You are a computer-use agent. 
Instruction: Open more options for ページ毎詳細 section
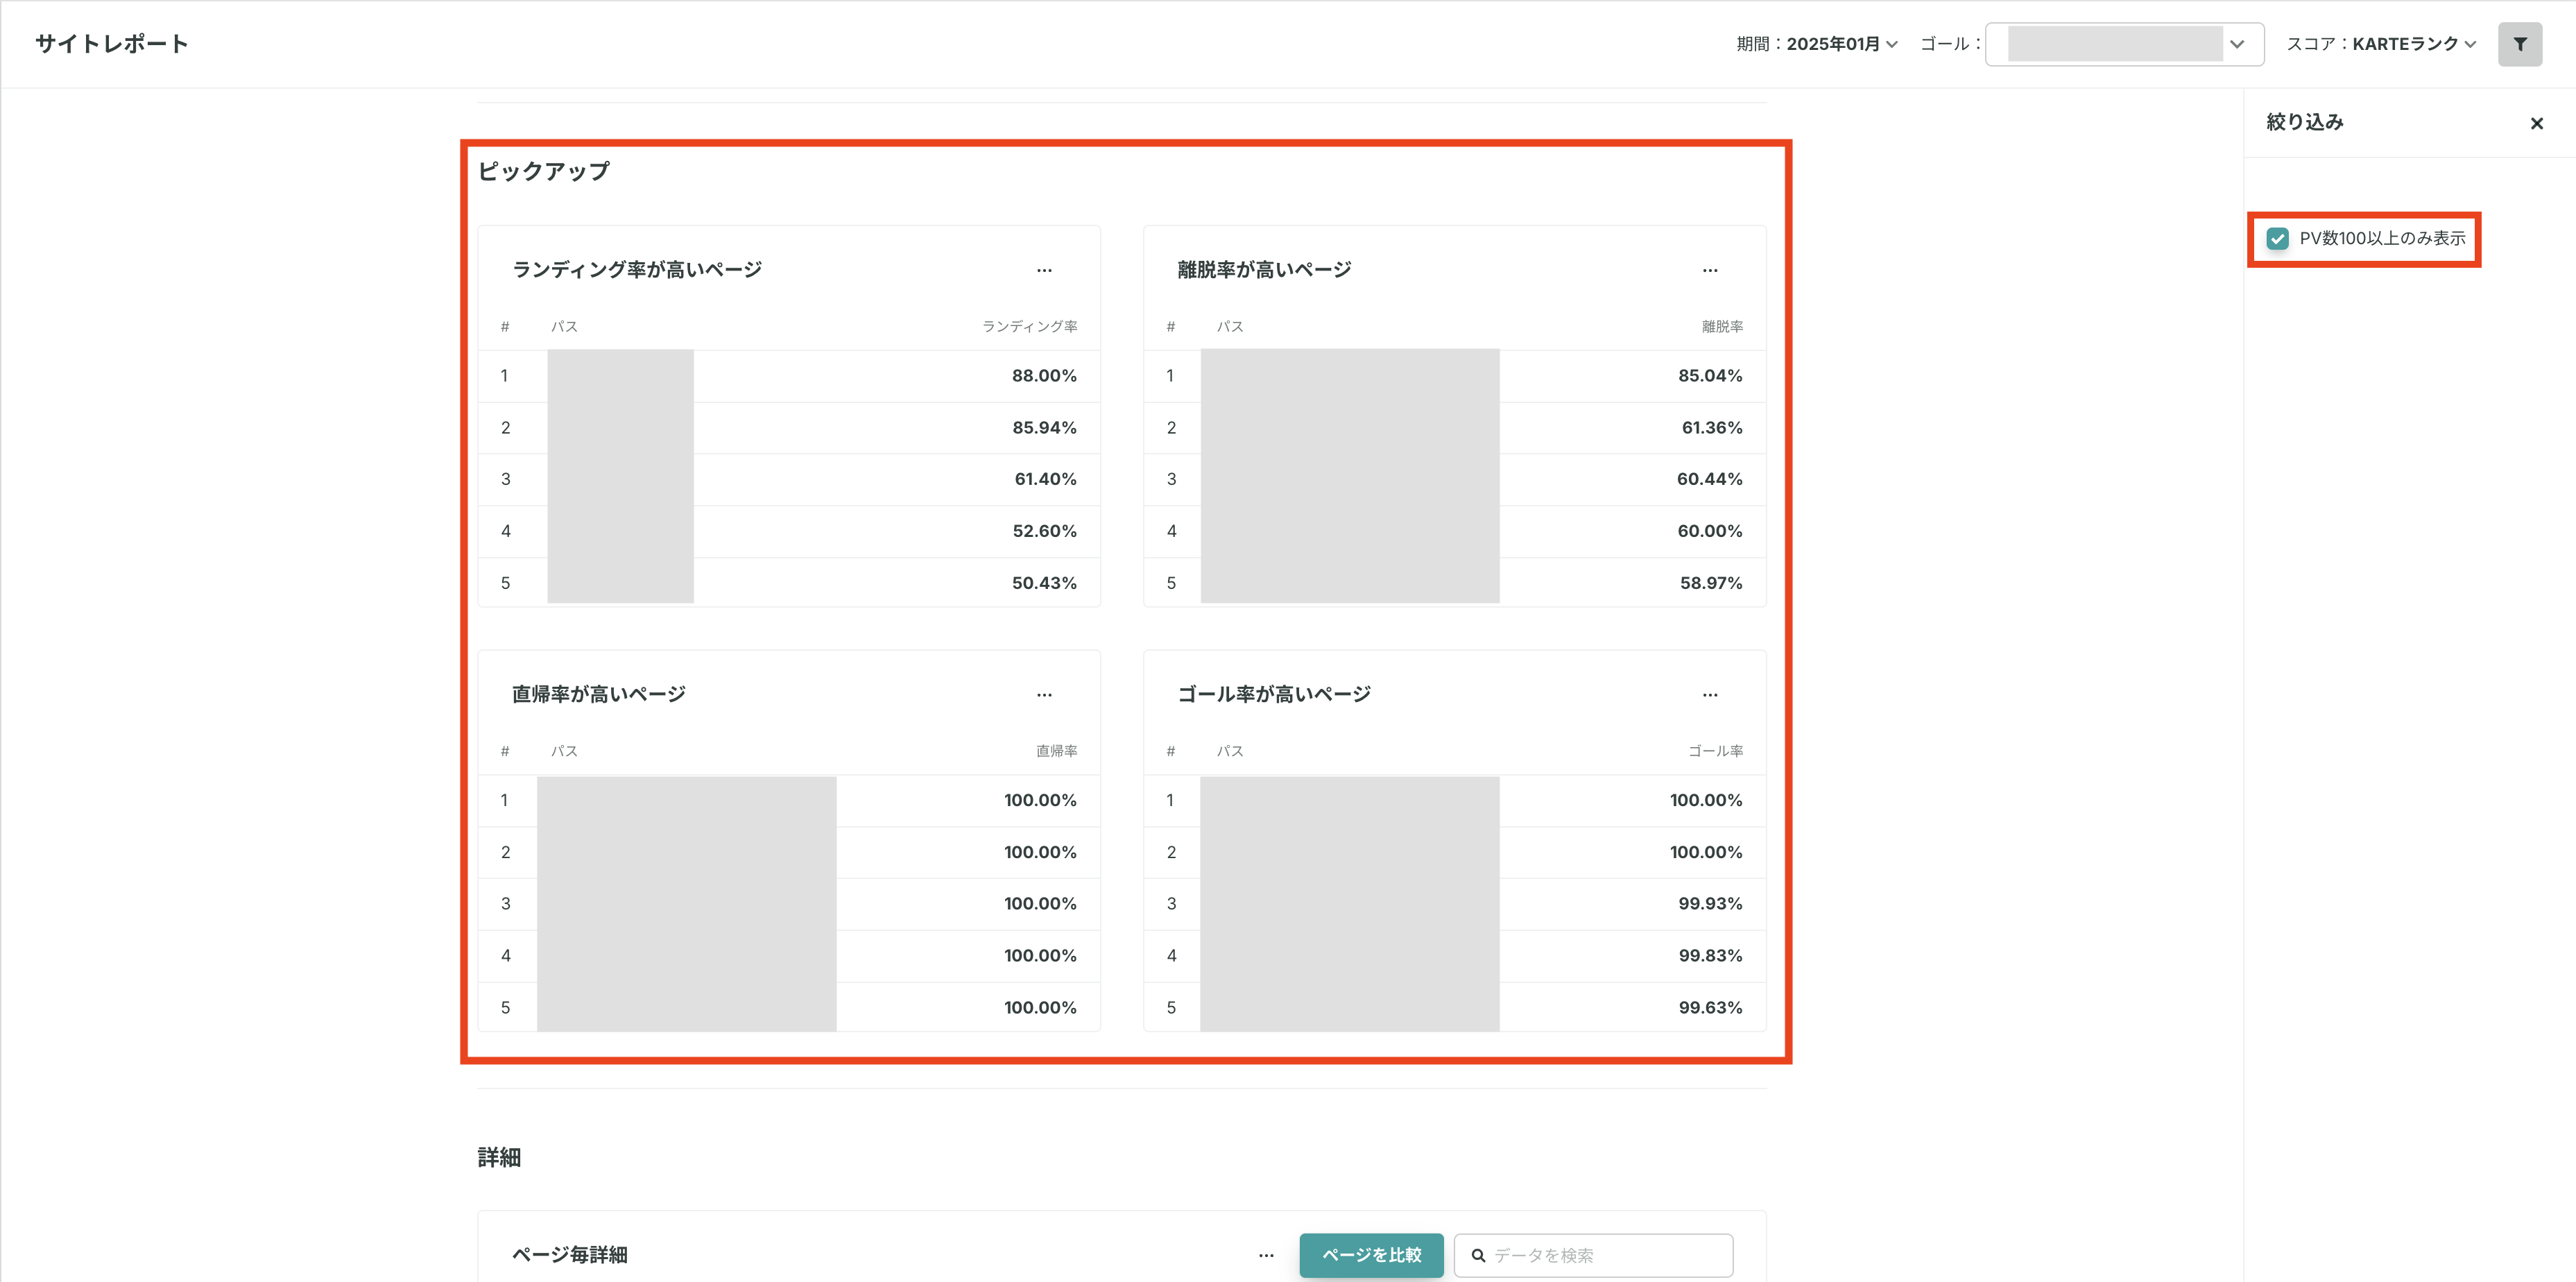tap(1265, 1255)
